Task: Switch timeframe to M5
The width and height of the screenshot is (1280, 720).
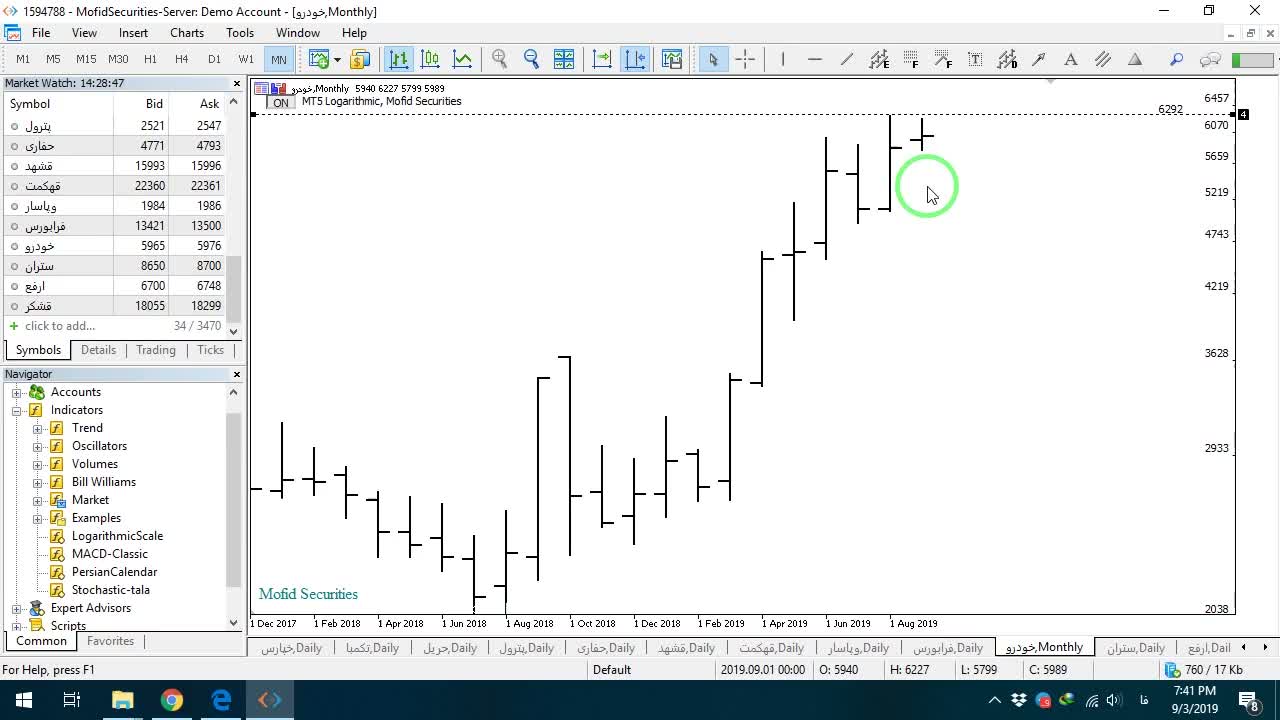Action: (54, 59)
